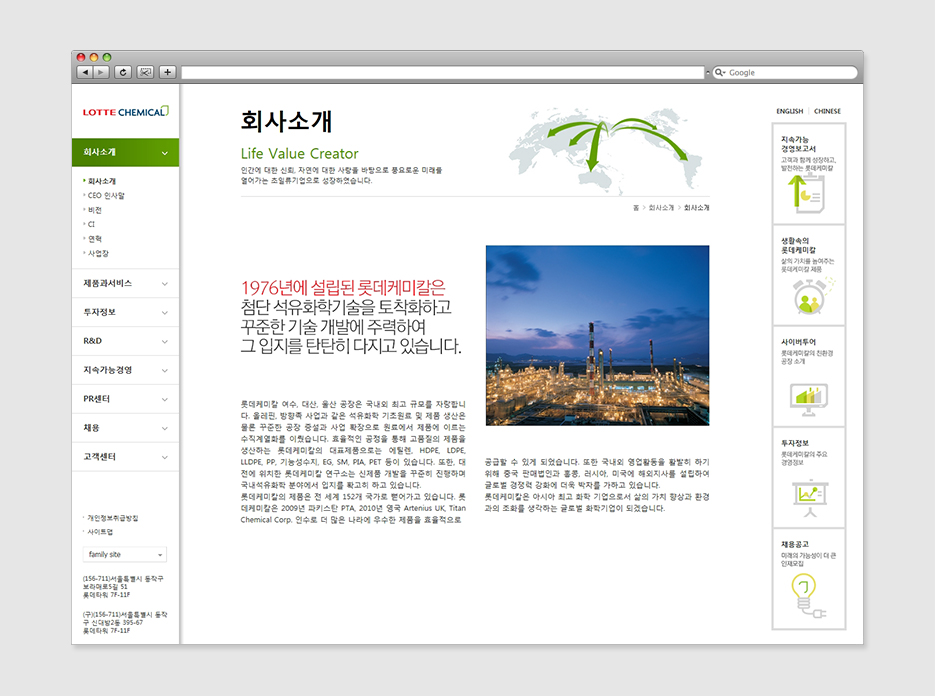Screen dimensions: 935x696
Task: Expand the 채용 menu chevron
Action: [x=165, y=428]
